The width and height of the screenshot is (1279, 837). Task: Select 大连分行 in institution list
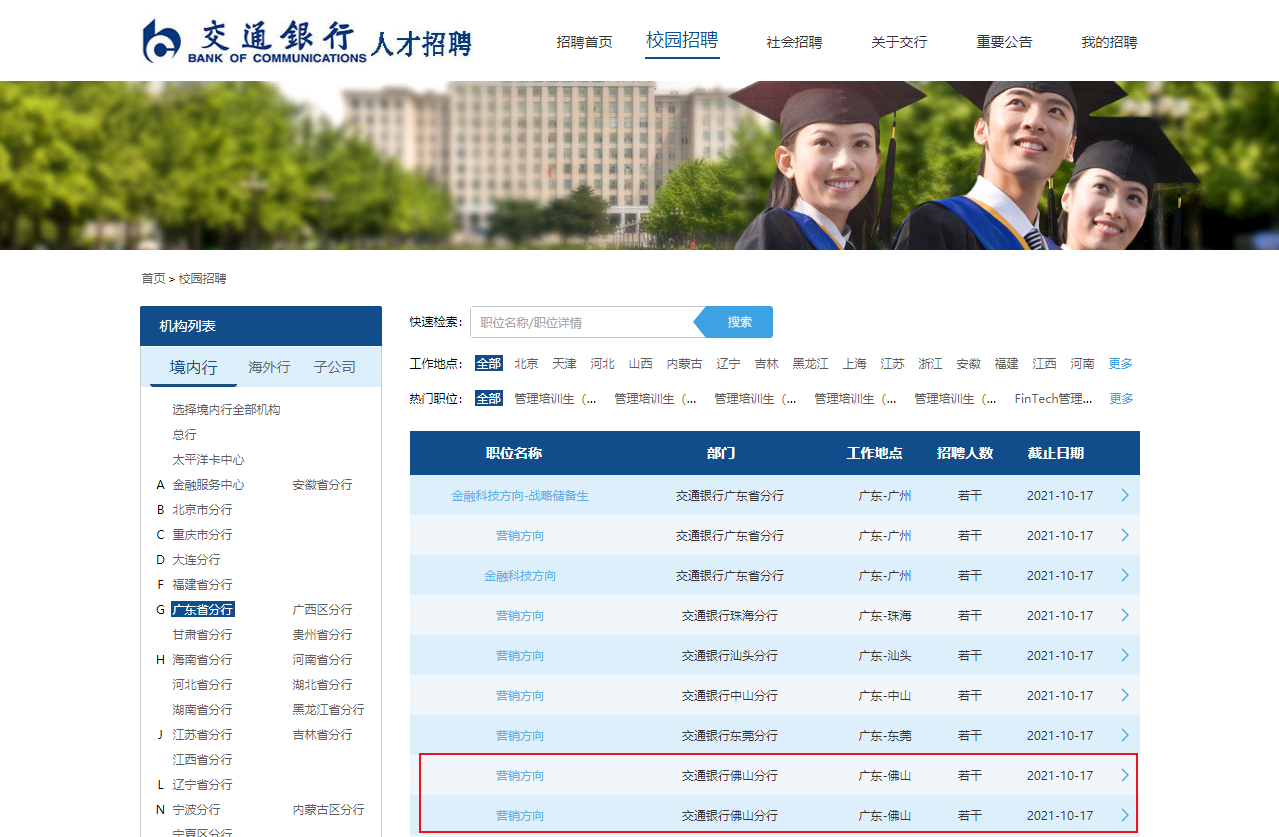point(196,559)
